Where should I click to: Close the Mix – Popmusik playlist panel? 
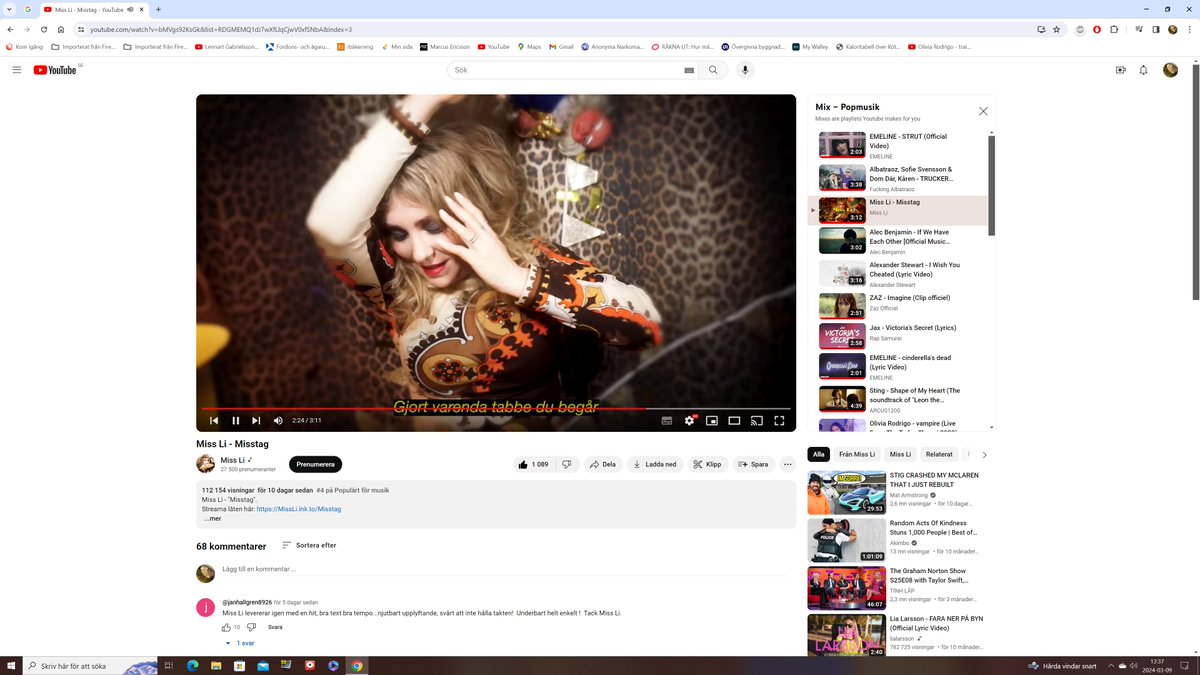(983, 111)
